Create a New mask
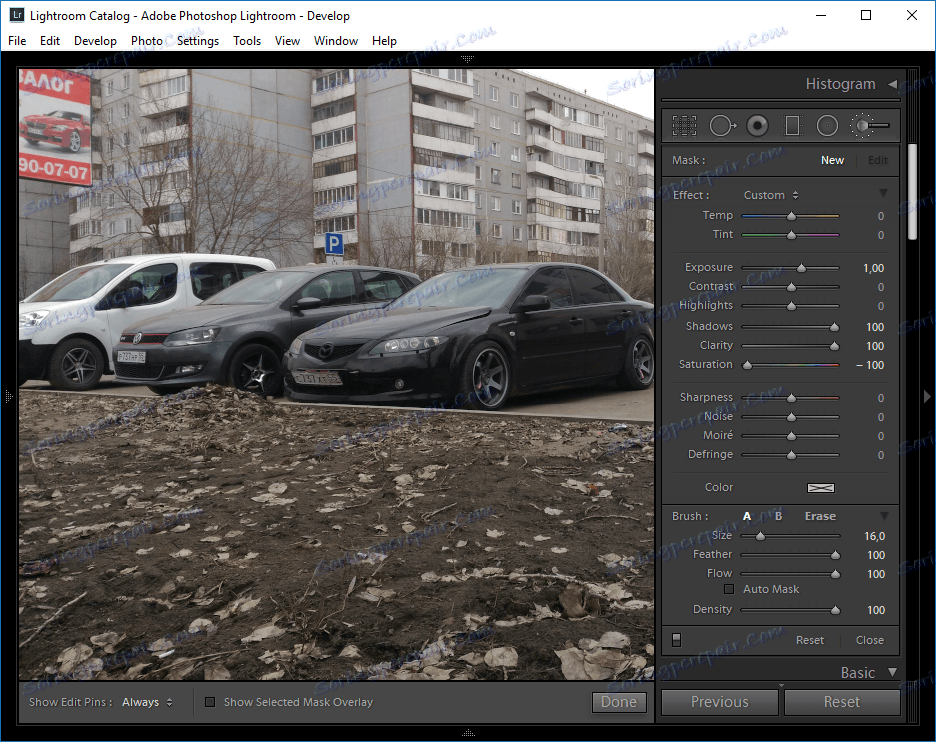 coord(832,159)
